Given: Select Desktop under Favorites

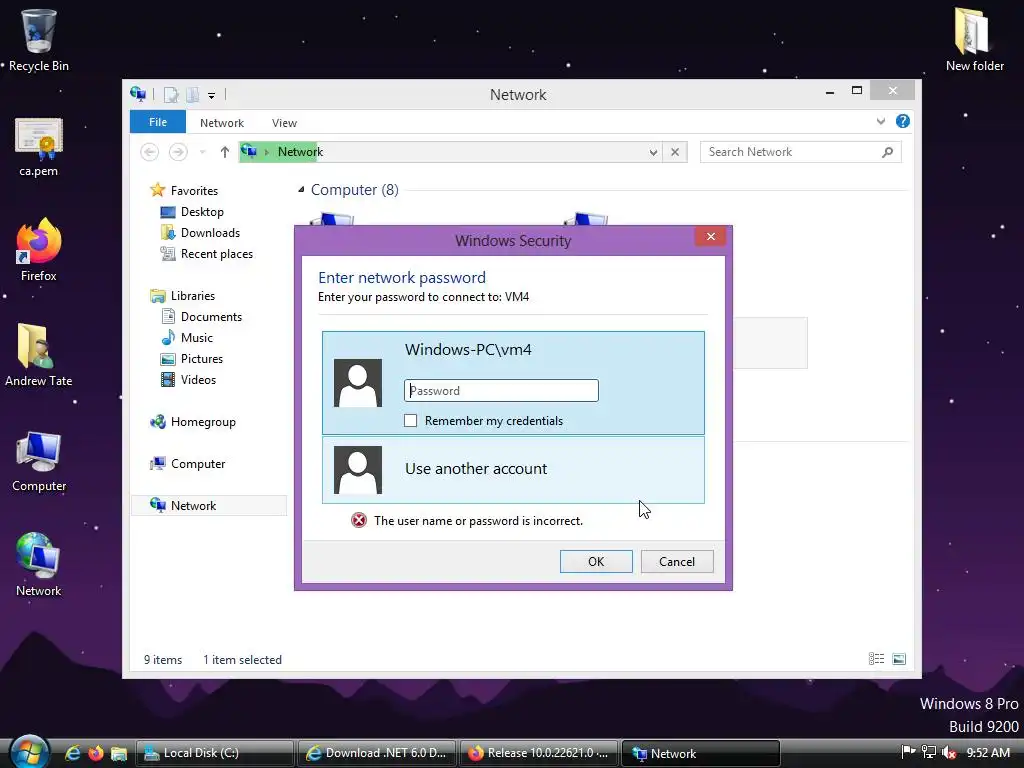Looking at the screenshot, I should (x=192, y=212).
